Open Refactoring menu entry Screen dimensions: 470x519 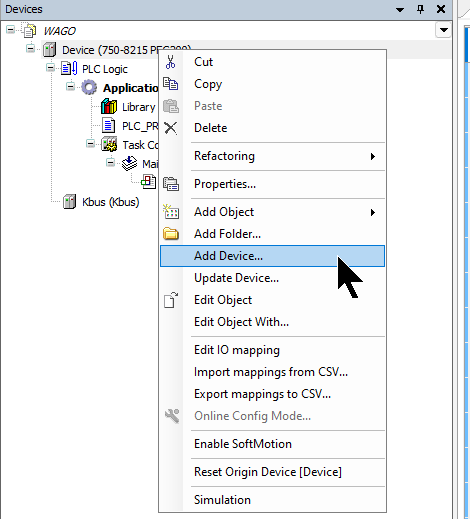(x=272, y=156)
